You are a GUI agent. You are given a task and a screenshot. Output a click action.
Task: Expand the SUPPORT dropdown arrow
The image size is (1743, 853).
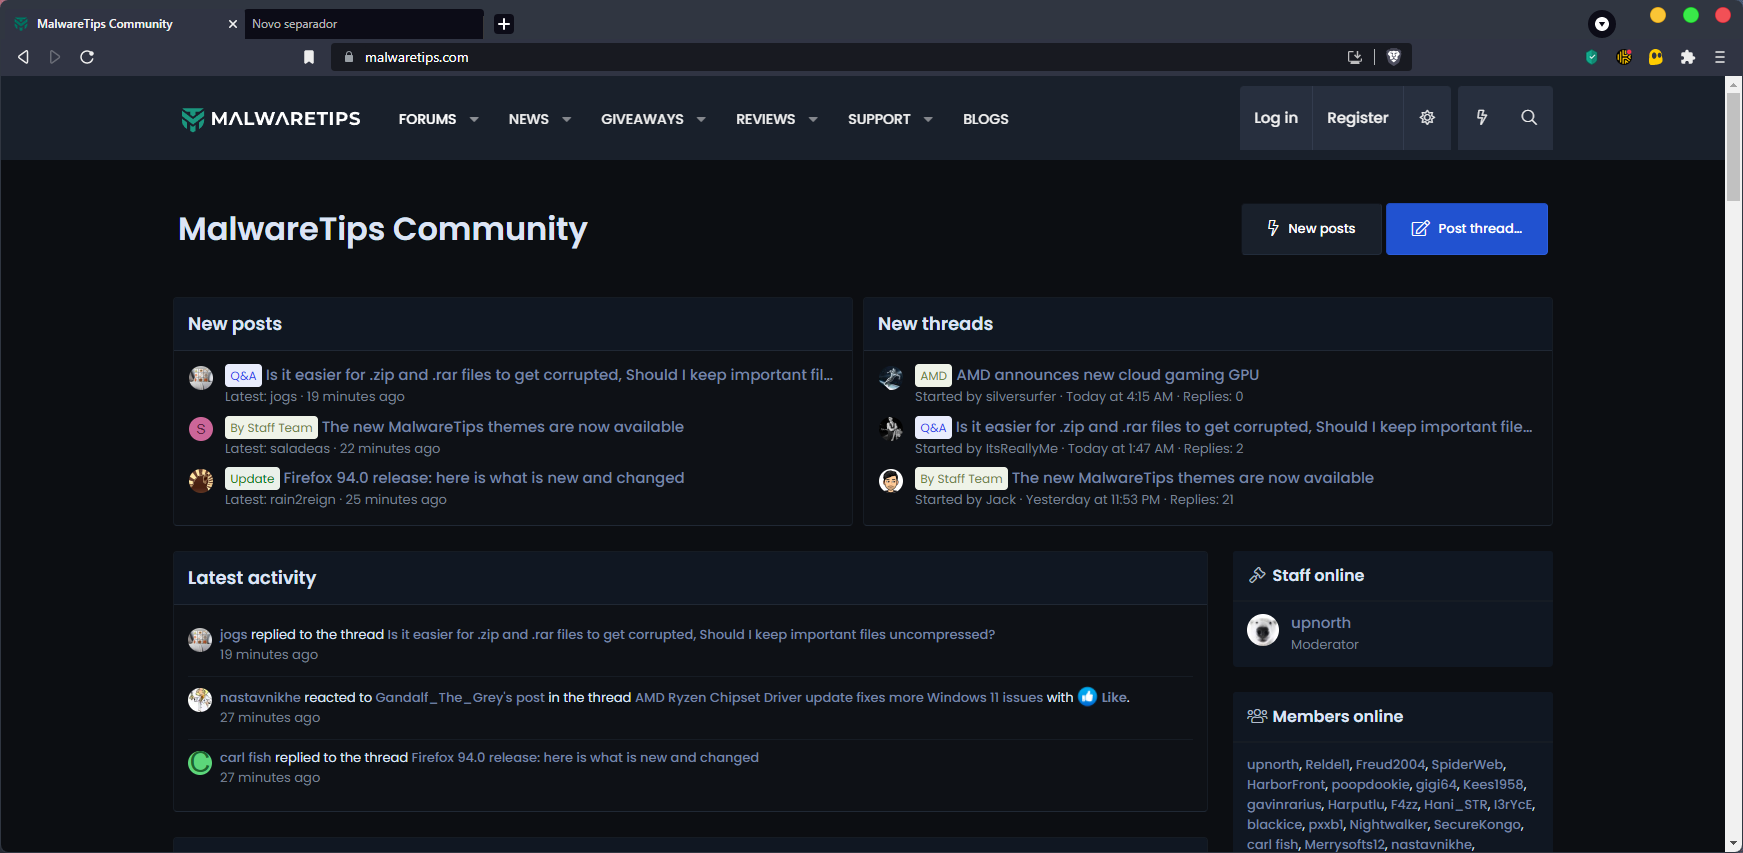click(928, 119)
